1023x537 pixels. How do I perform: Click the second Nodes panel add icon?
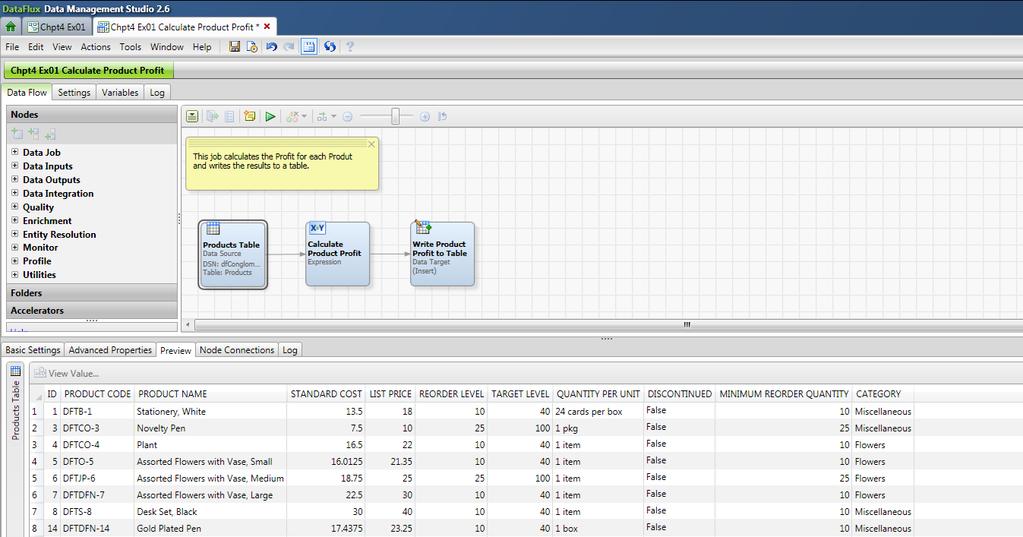tap(34, 134)
